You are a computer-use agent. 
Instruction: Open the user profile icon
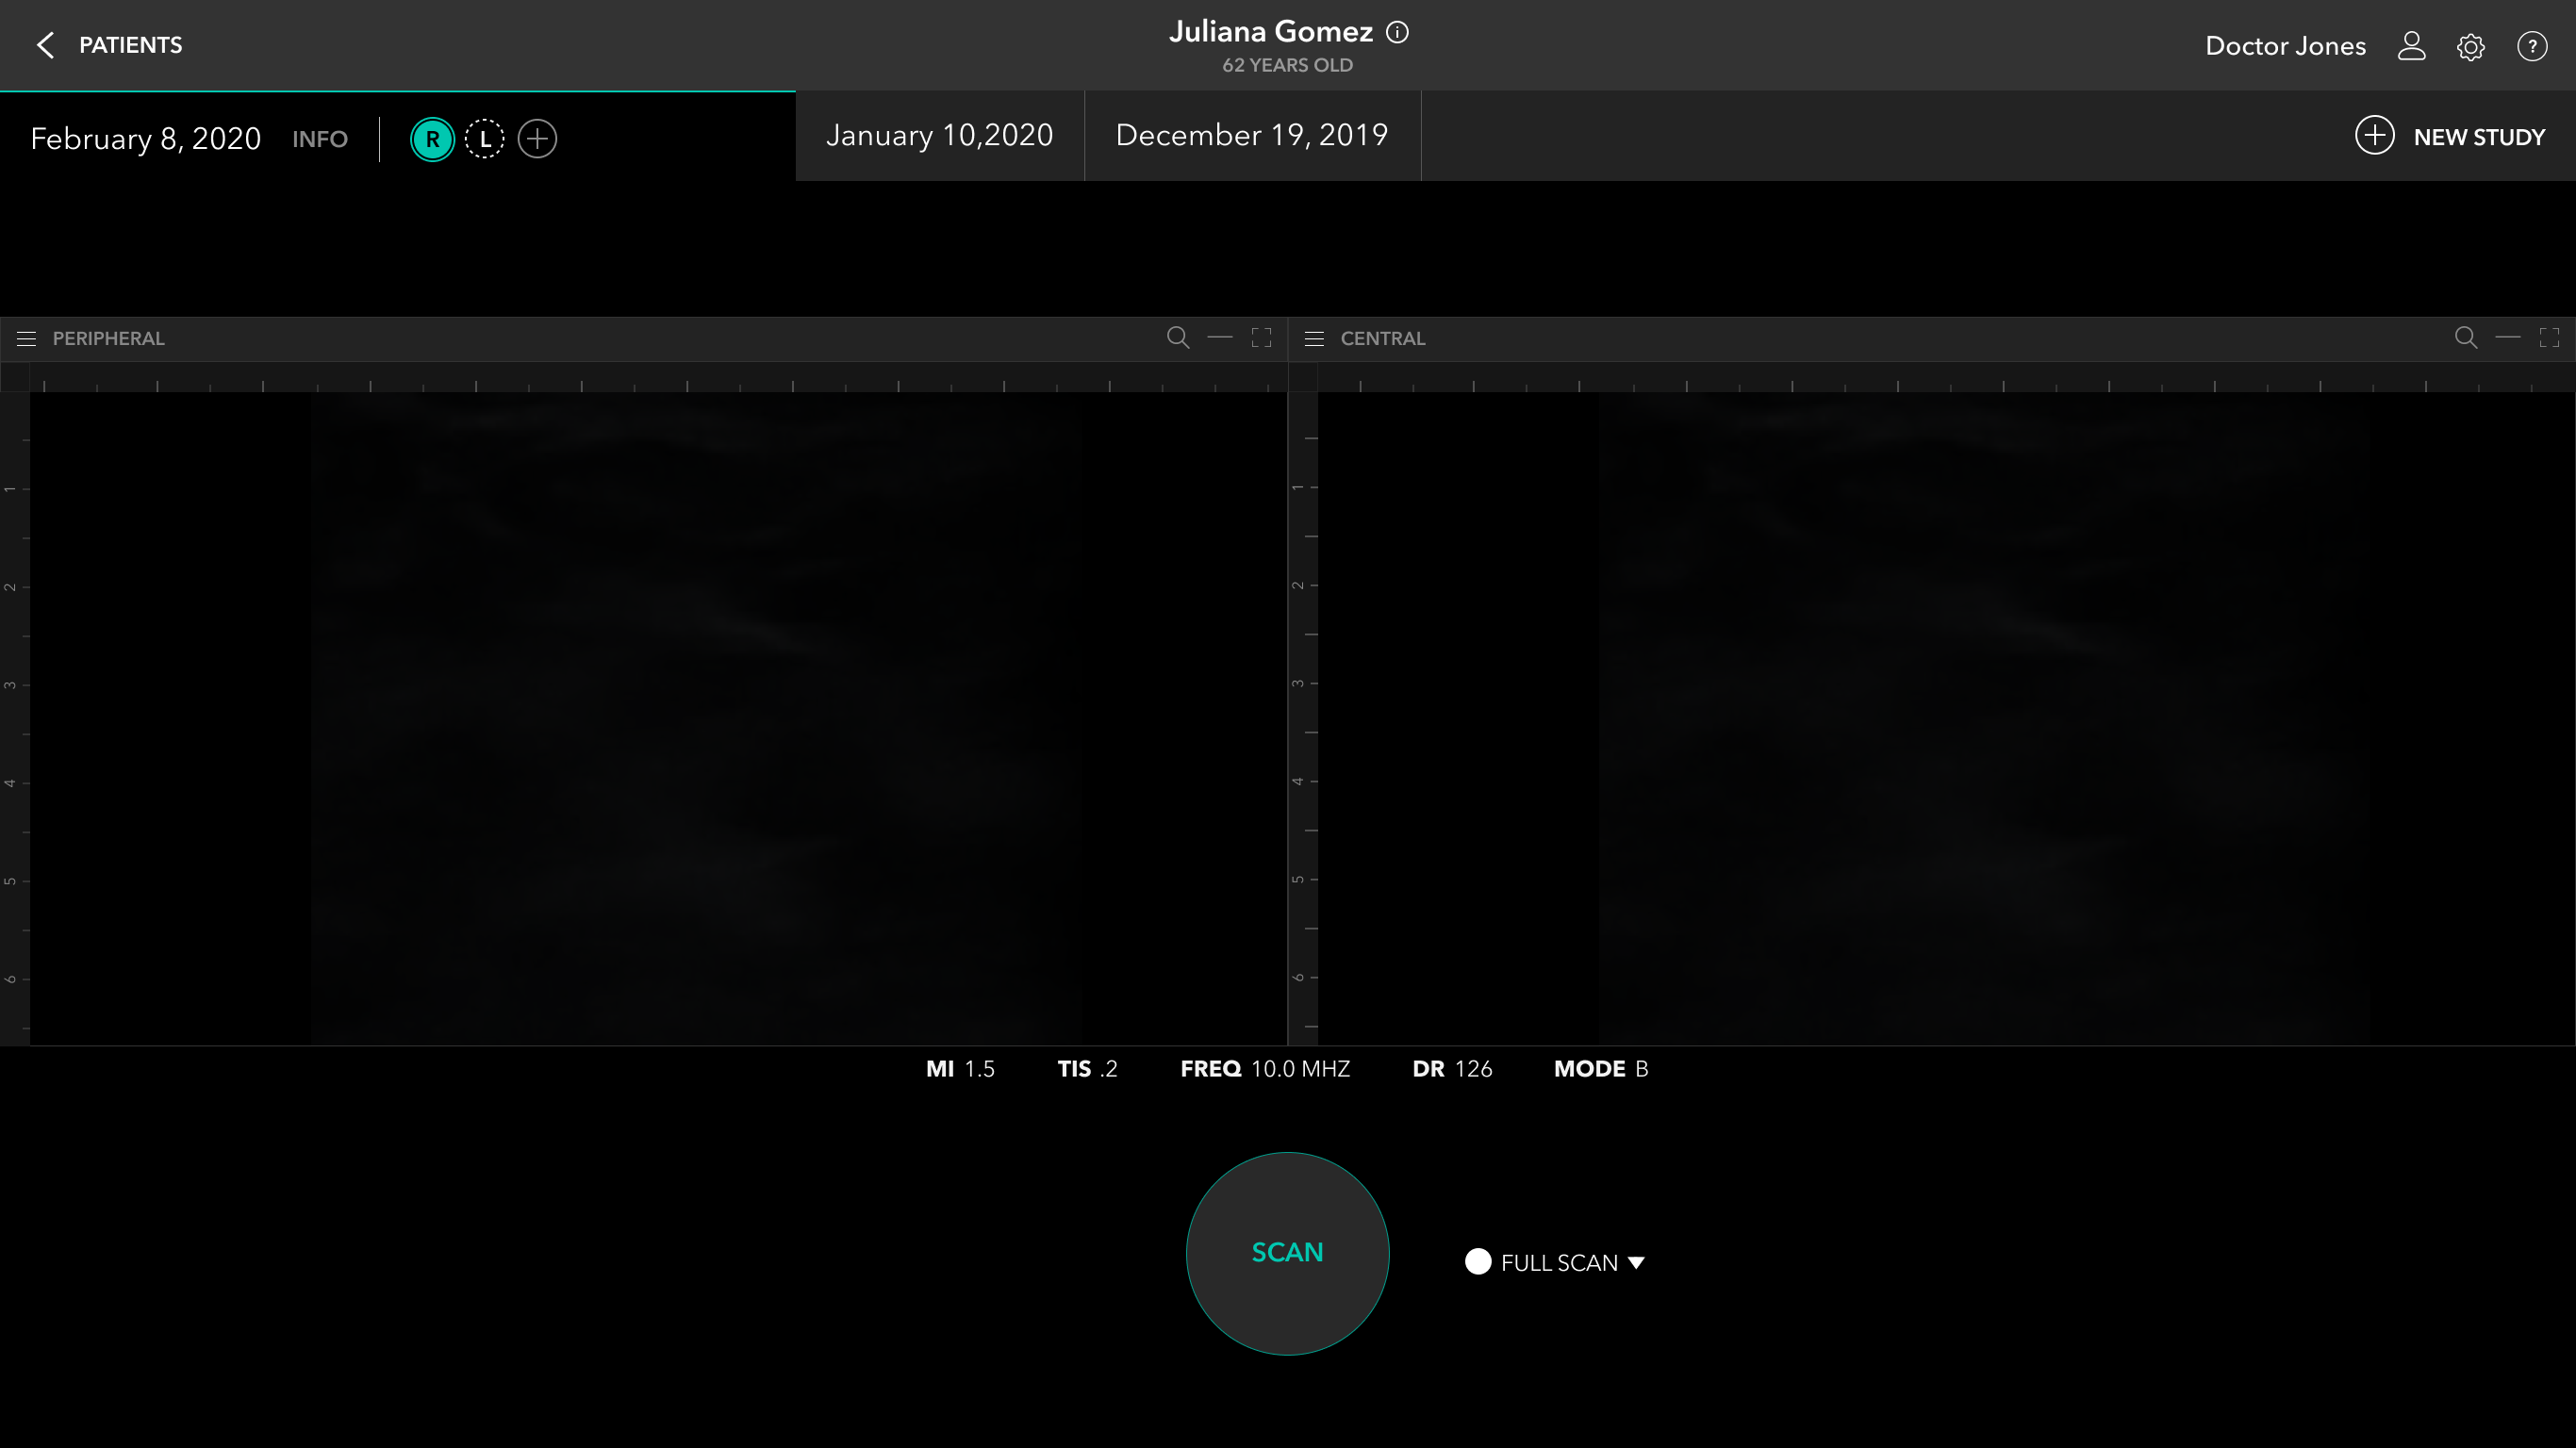click(x=2411, y=46)
